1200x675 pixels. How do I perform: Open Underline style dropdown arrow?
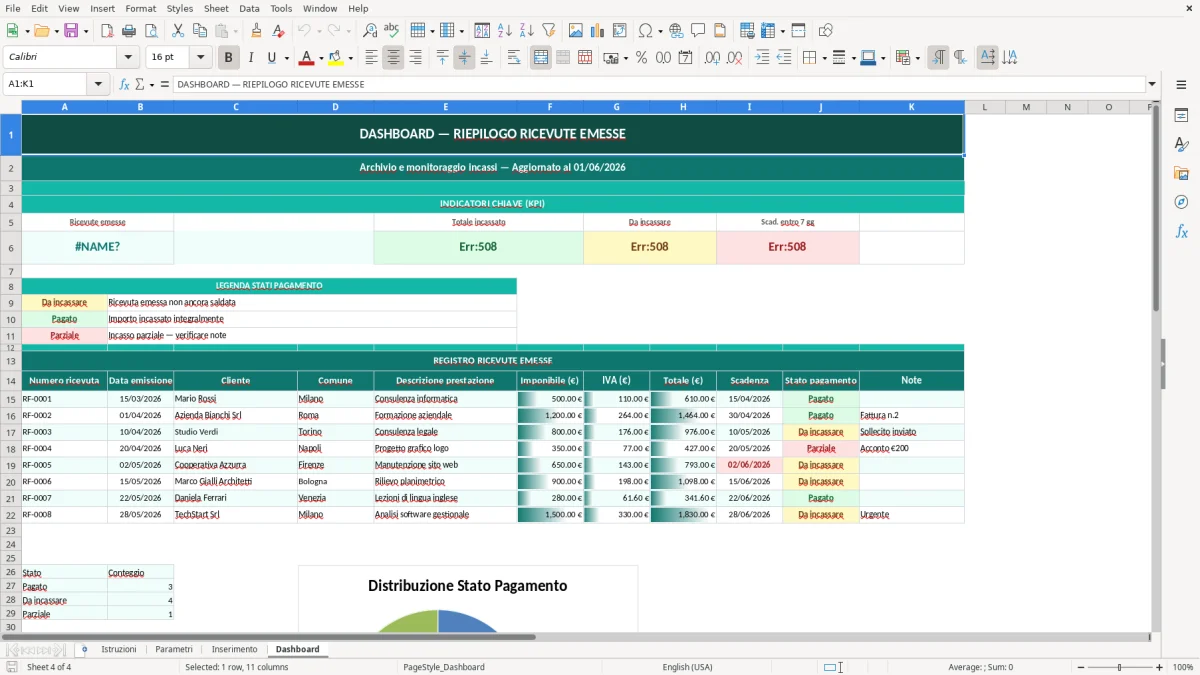tap(286, 58)
